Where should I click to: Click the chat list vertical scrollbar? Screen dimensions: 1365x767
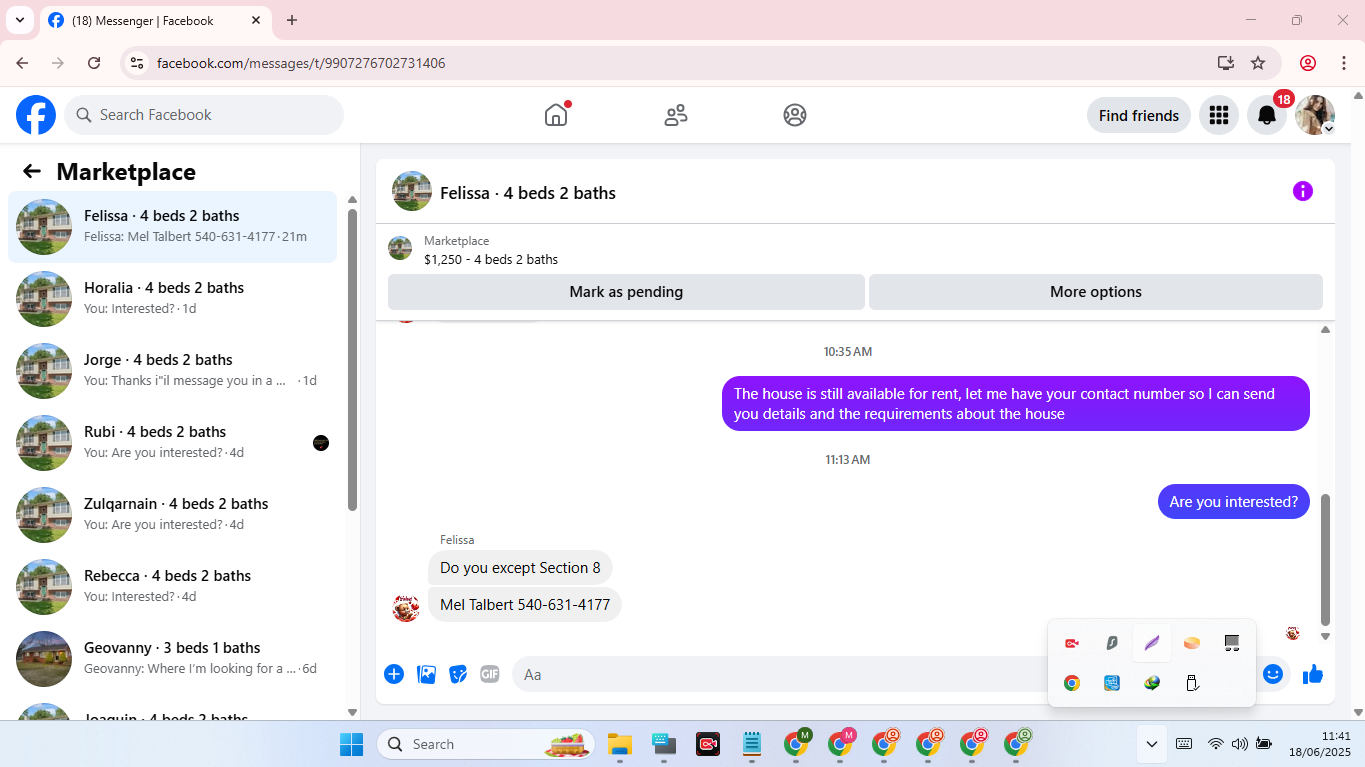point(352,360)
